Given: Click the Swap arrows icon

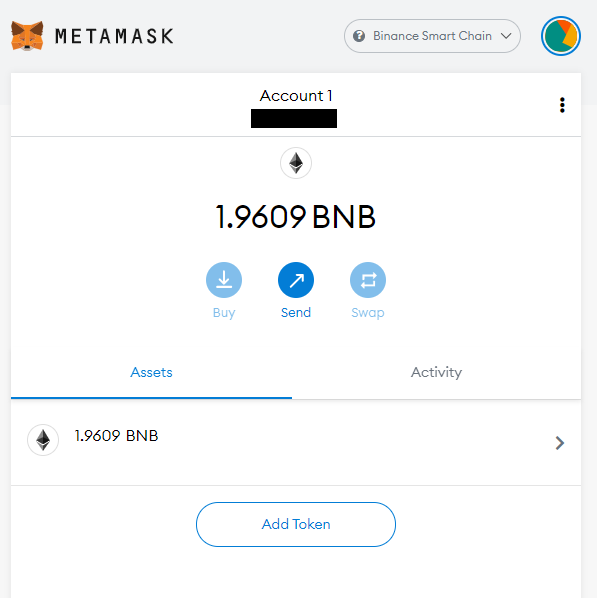Looking at the screenshot, I should pos(368,280).
